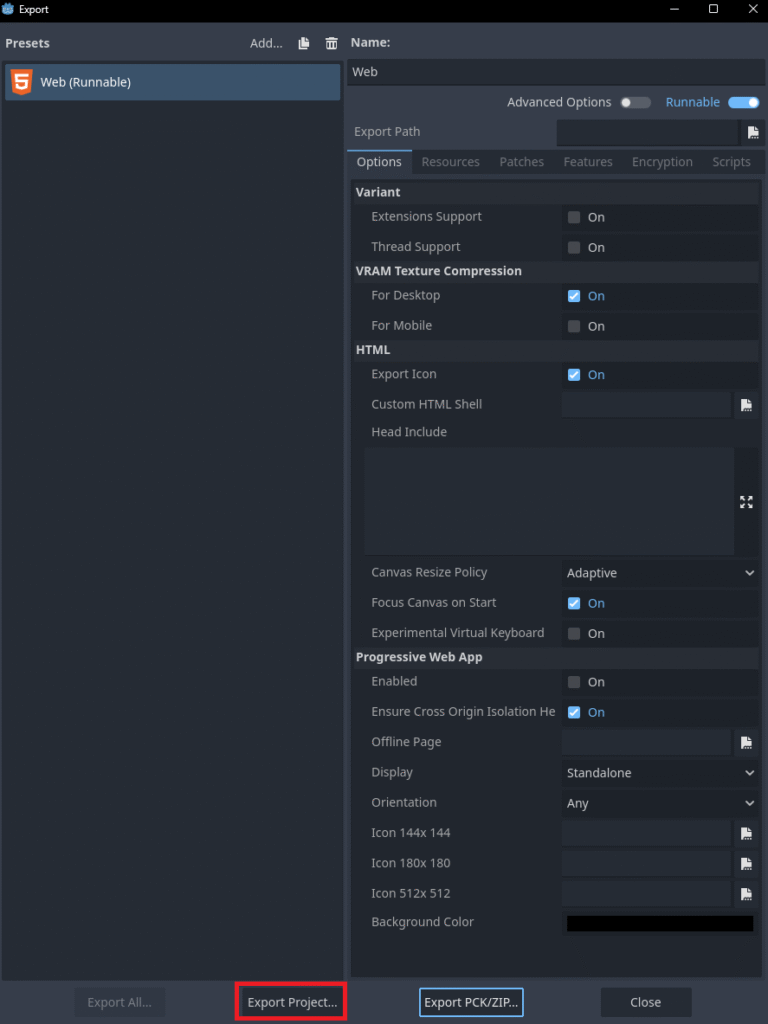Browse for Icon 512x512 file
This screenshot has height=1024, width=768.
(x=746, y=894)
